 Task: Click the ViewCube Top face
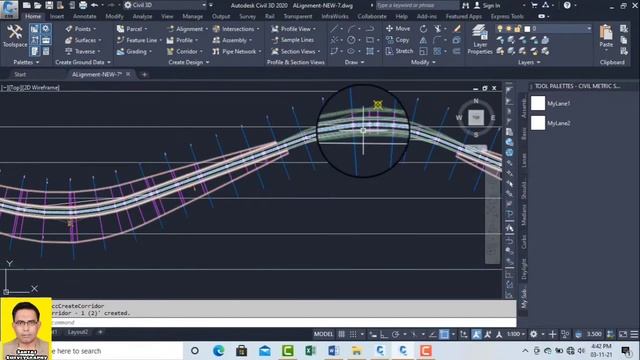point(476,118)
